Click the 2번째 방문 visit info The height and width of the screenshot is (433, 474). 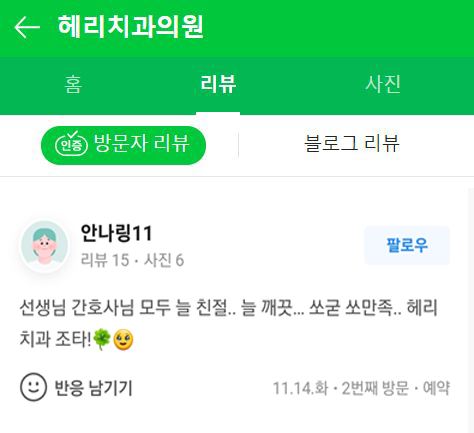pyautogui.click(x=375, y=388)
